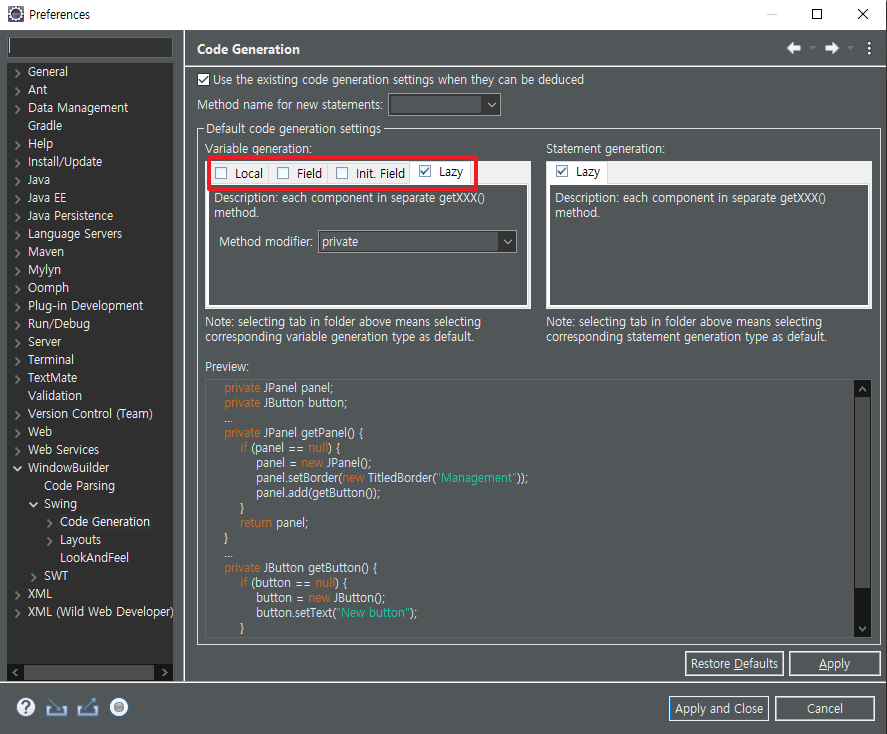The width and height of the screenshot is (887, 734).
Task: Select Language Servers tree item
Action: point(75,234)
